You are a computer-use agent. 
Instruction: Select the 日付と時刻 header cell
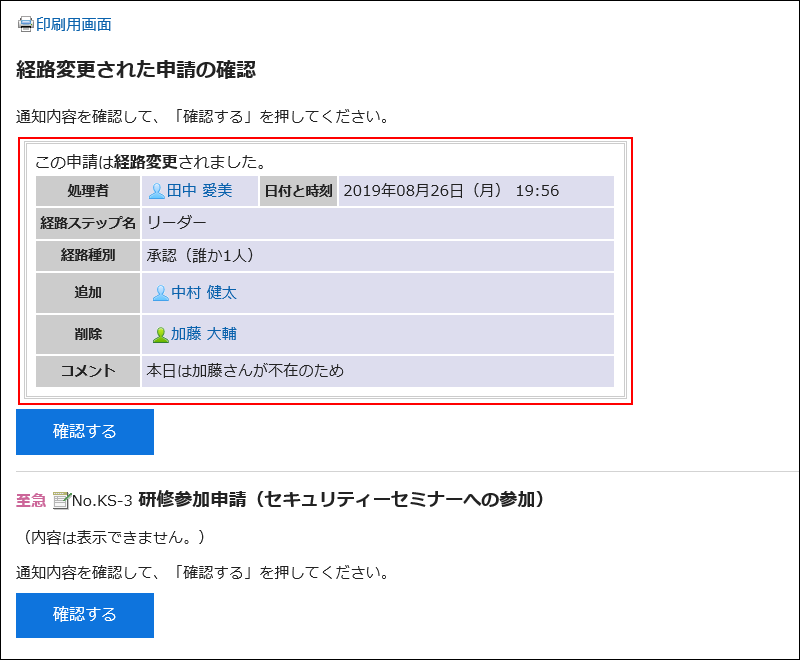(298, 191)
